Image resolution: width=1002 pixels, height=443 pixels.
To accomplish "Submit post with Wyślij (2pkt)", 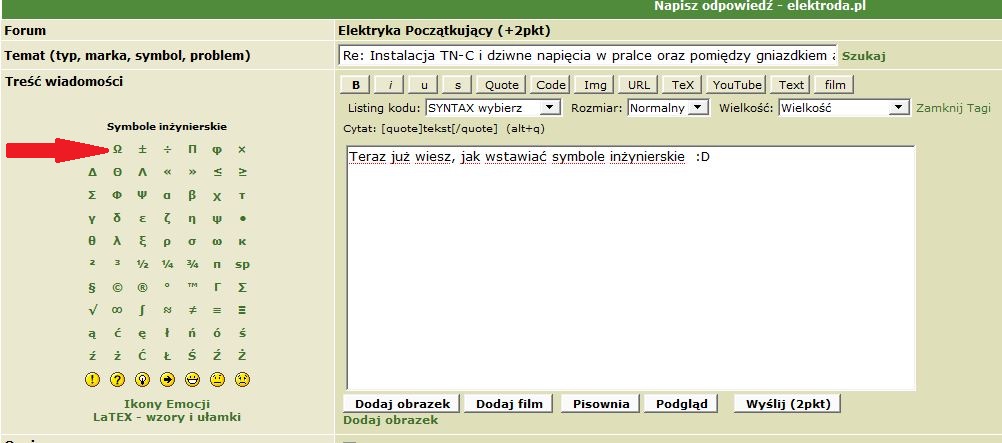I will [787, 403].
